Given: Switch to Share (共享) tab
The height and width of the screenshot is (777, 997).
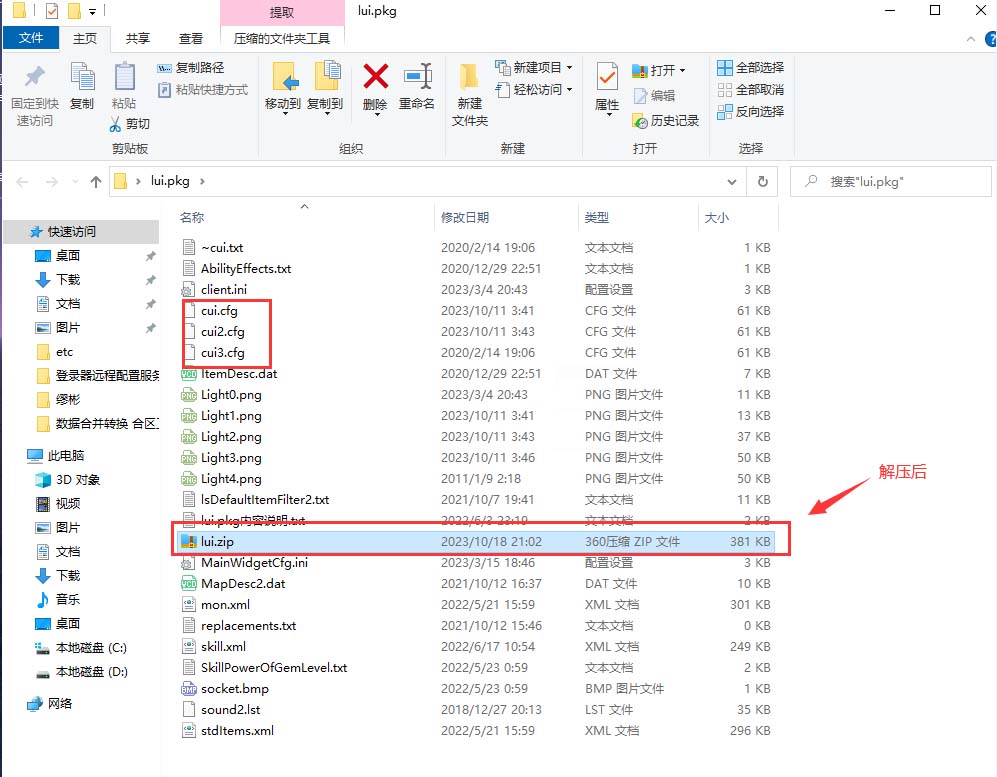Looking at the screenshot, I should coord(137,39).
